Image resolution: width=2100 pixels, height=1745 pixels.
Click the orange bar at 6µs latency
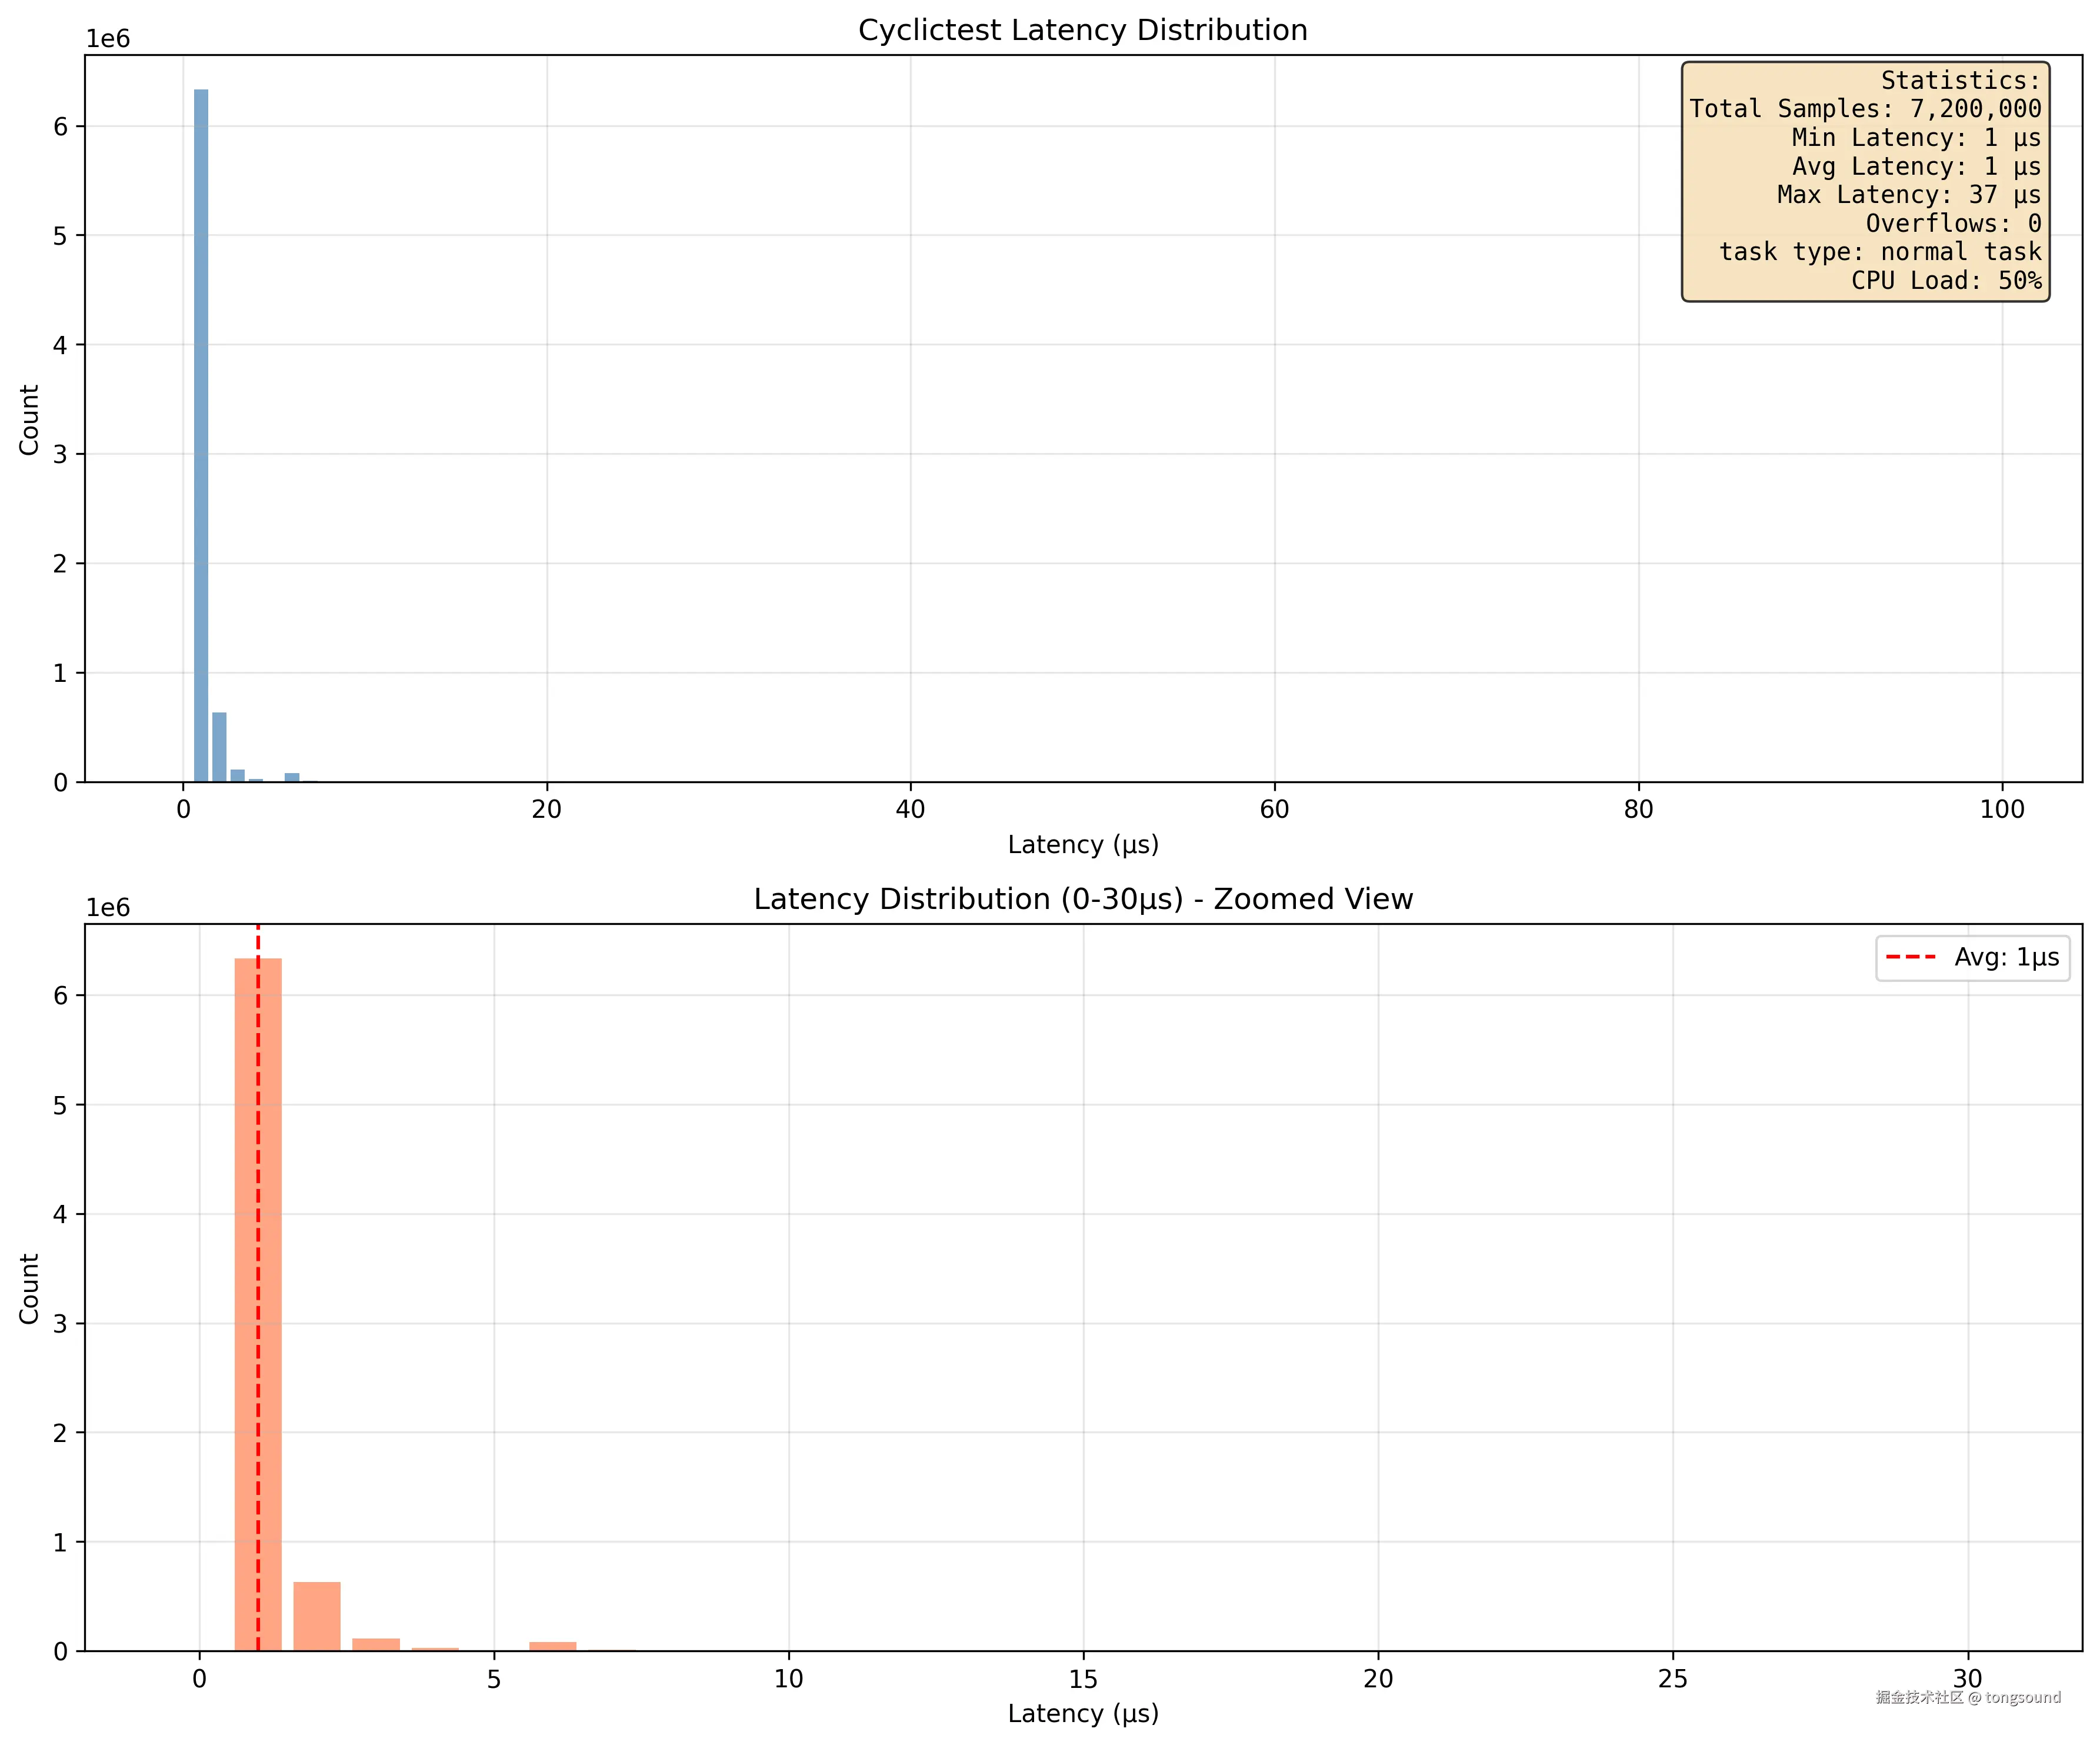tap(553, 1646)
